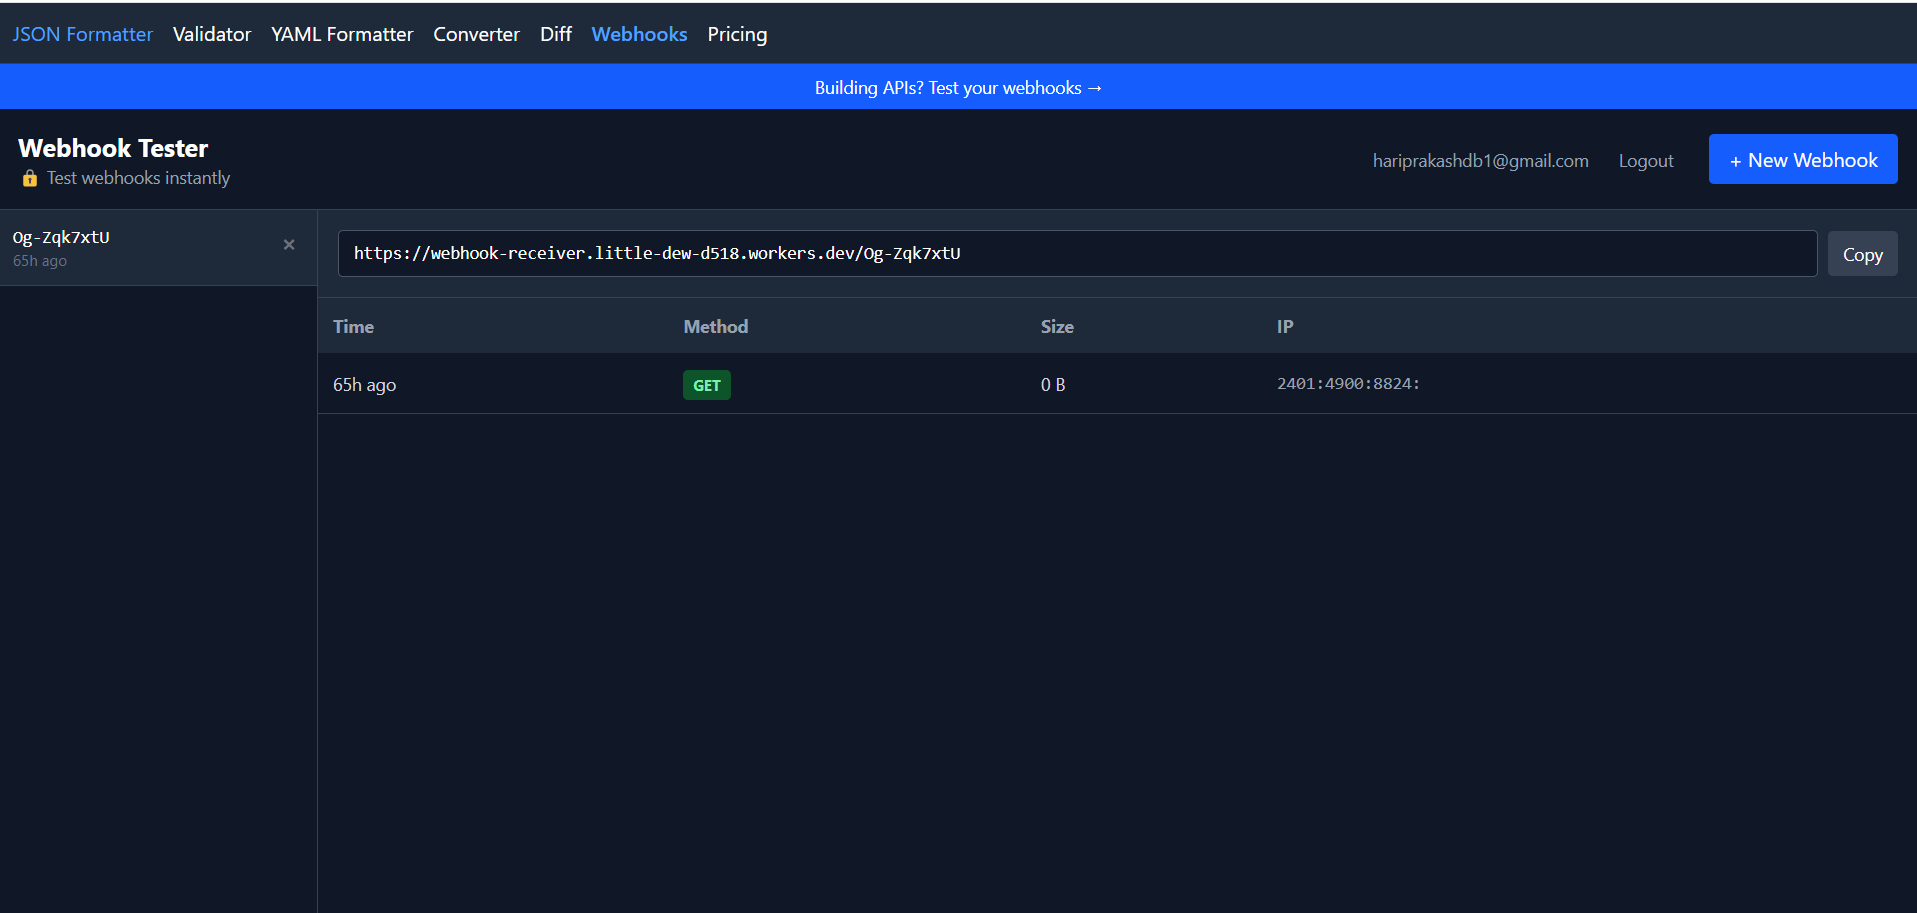The width and height of the screenshot is (1917, 913).
Task: Click the Test your webhooks banner link
Action: click(957, 87)
